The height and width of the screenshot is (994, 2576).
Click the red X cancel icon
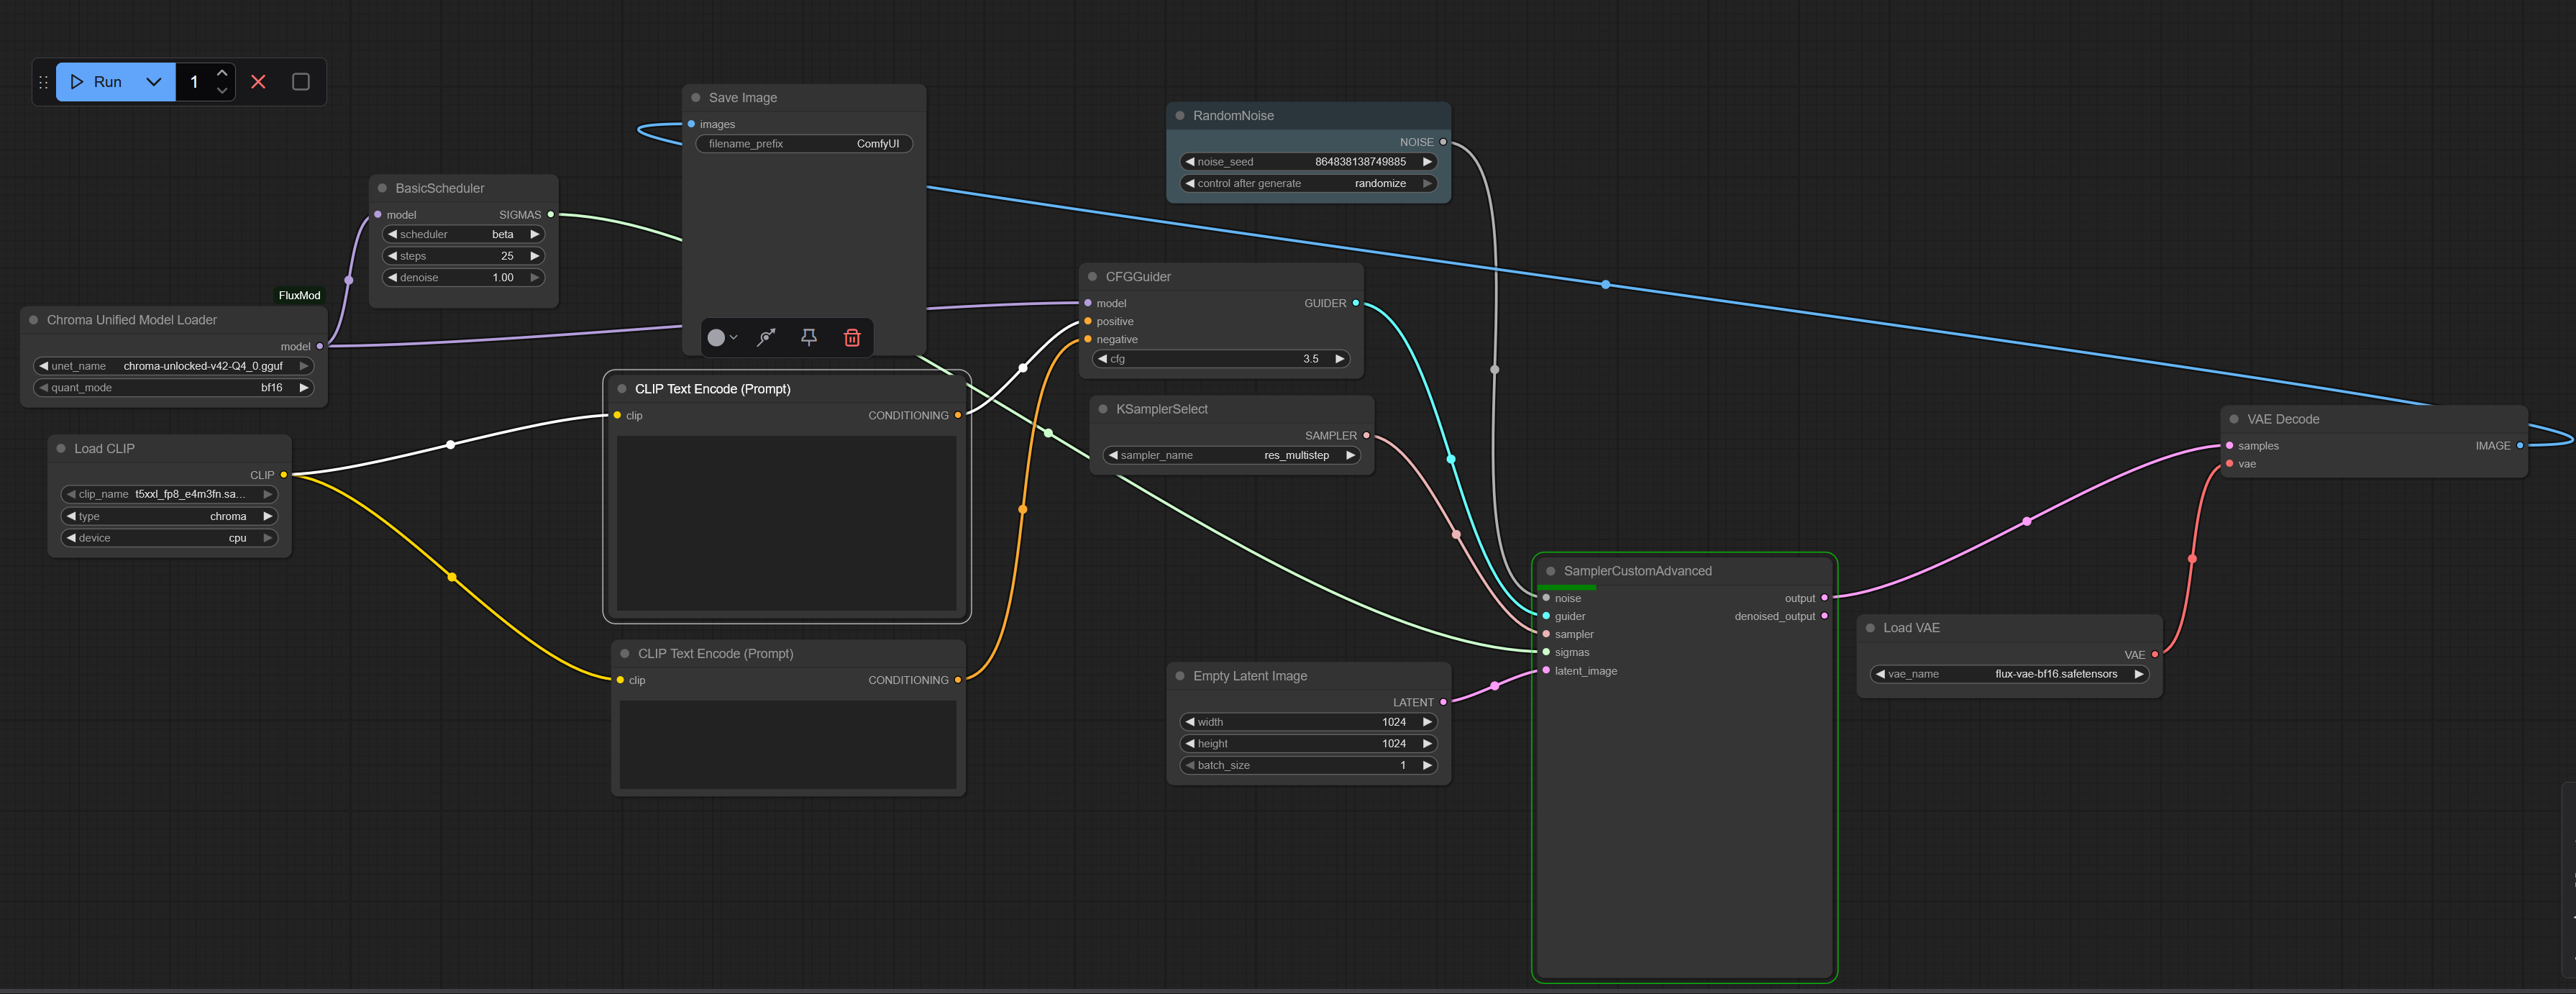pyautogui.click(x=258, y=82)
